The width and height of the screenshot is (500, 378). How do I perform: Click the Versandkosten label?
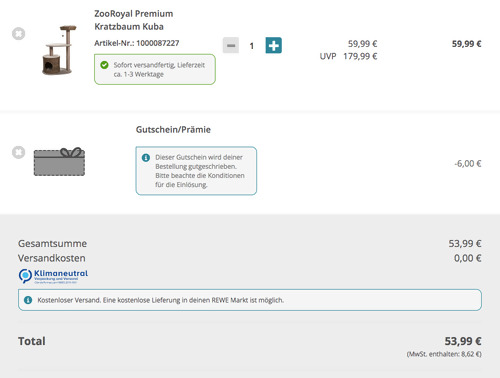pyautogui.click(x=52, y=258)
